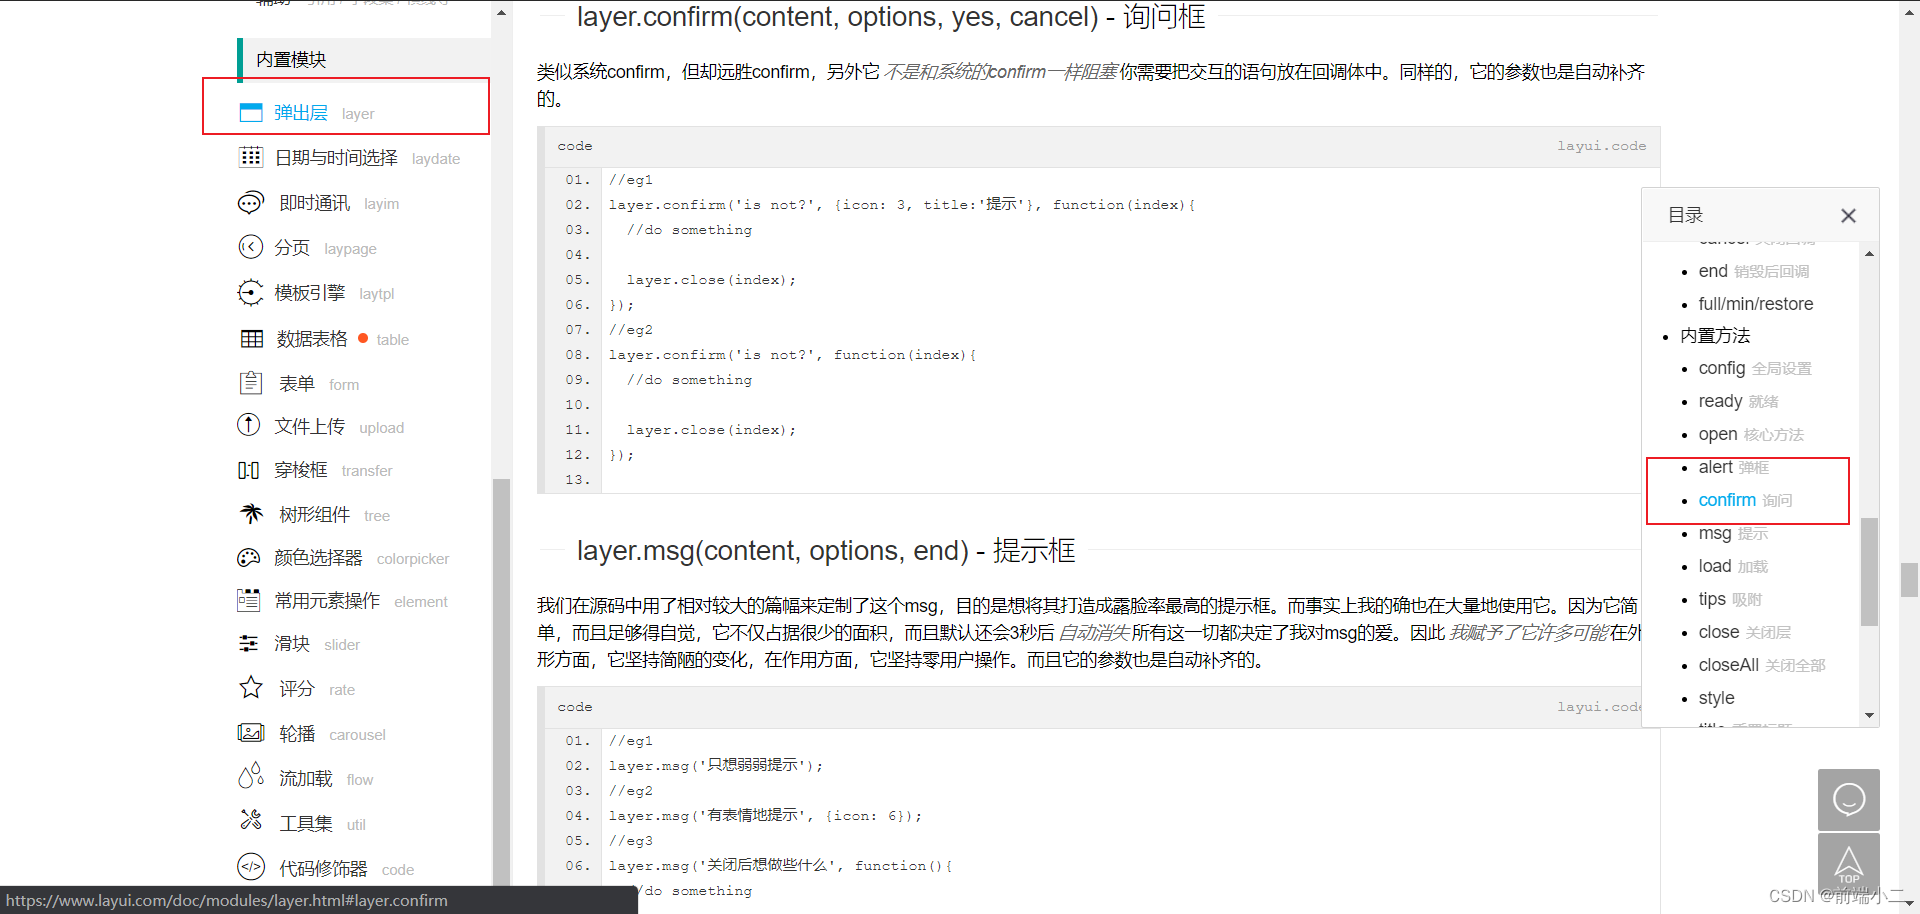Open 模板引擎 laytpl documentation
Viewport: 1920px width, 914px height.
point(334,293)
